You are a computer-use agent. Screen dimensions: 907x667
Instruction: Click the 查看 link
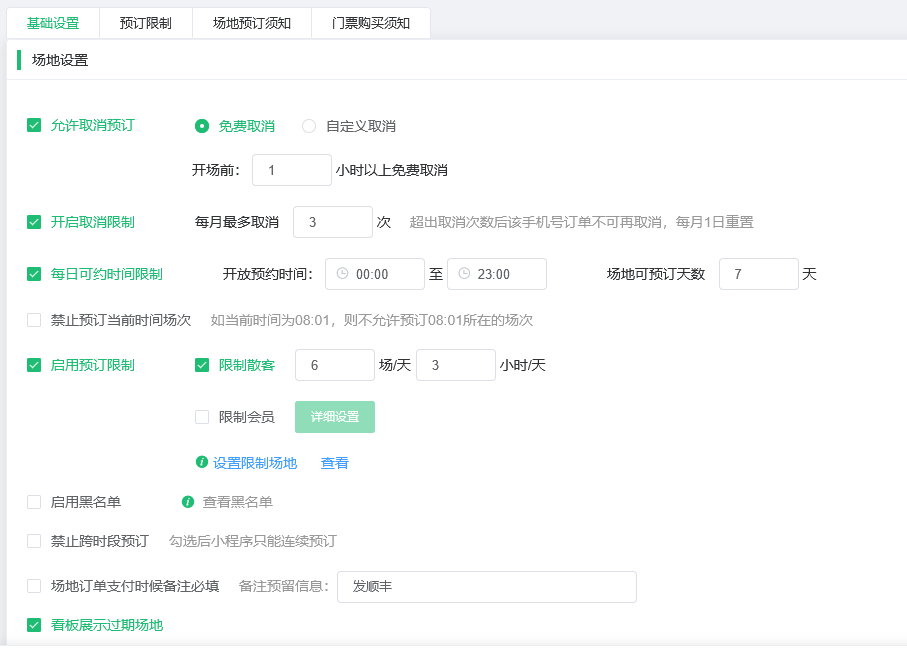coord(334,463)
